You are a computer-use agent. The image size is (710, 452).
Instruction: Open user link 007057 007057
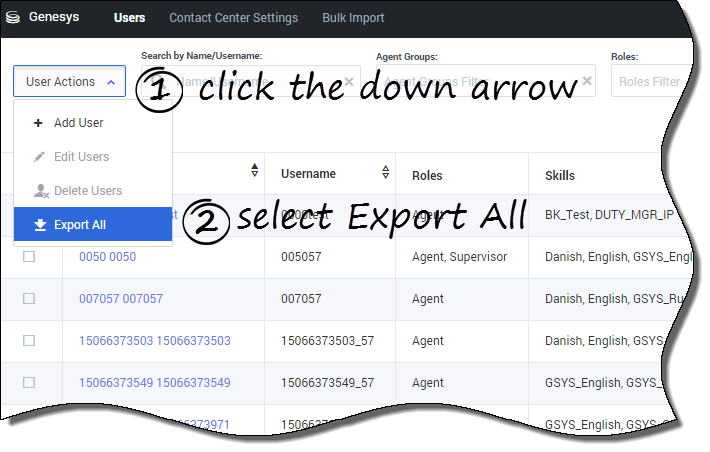120,299
